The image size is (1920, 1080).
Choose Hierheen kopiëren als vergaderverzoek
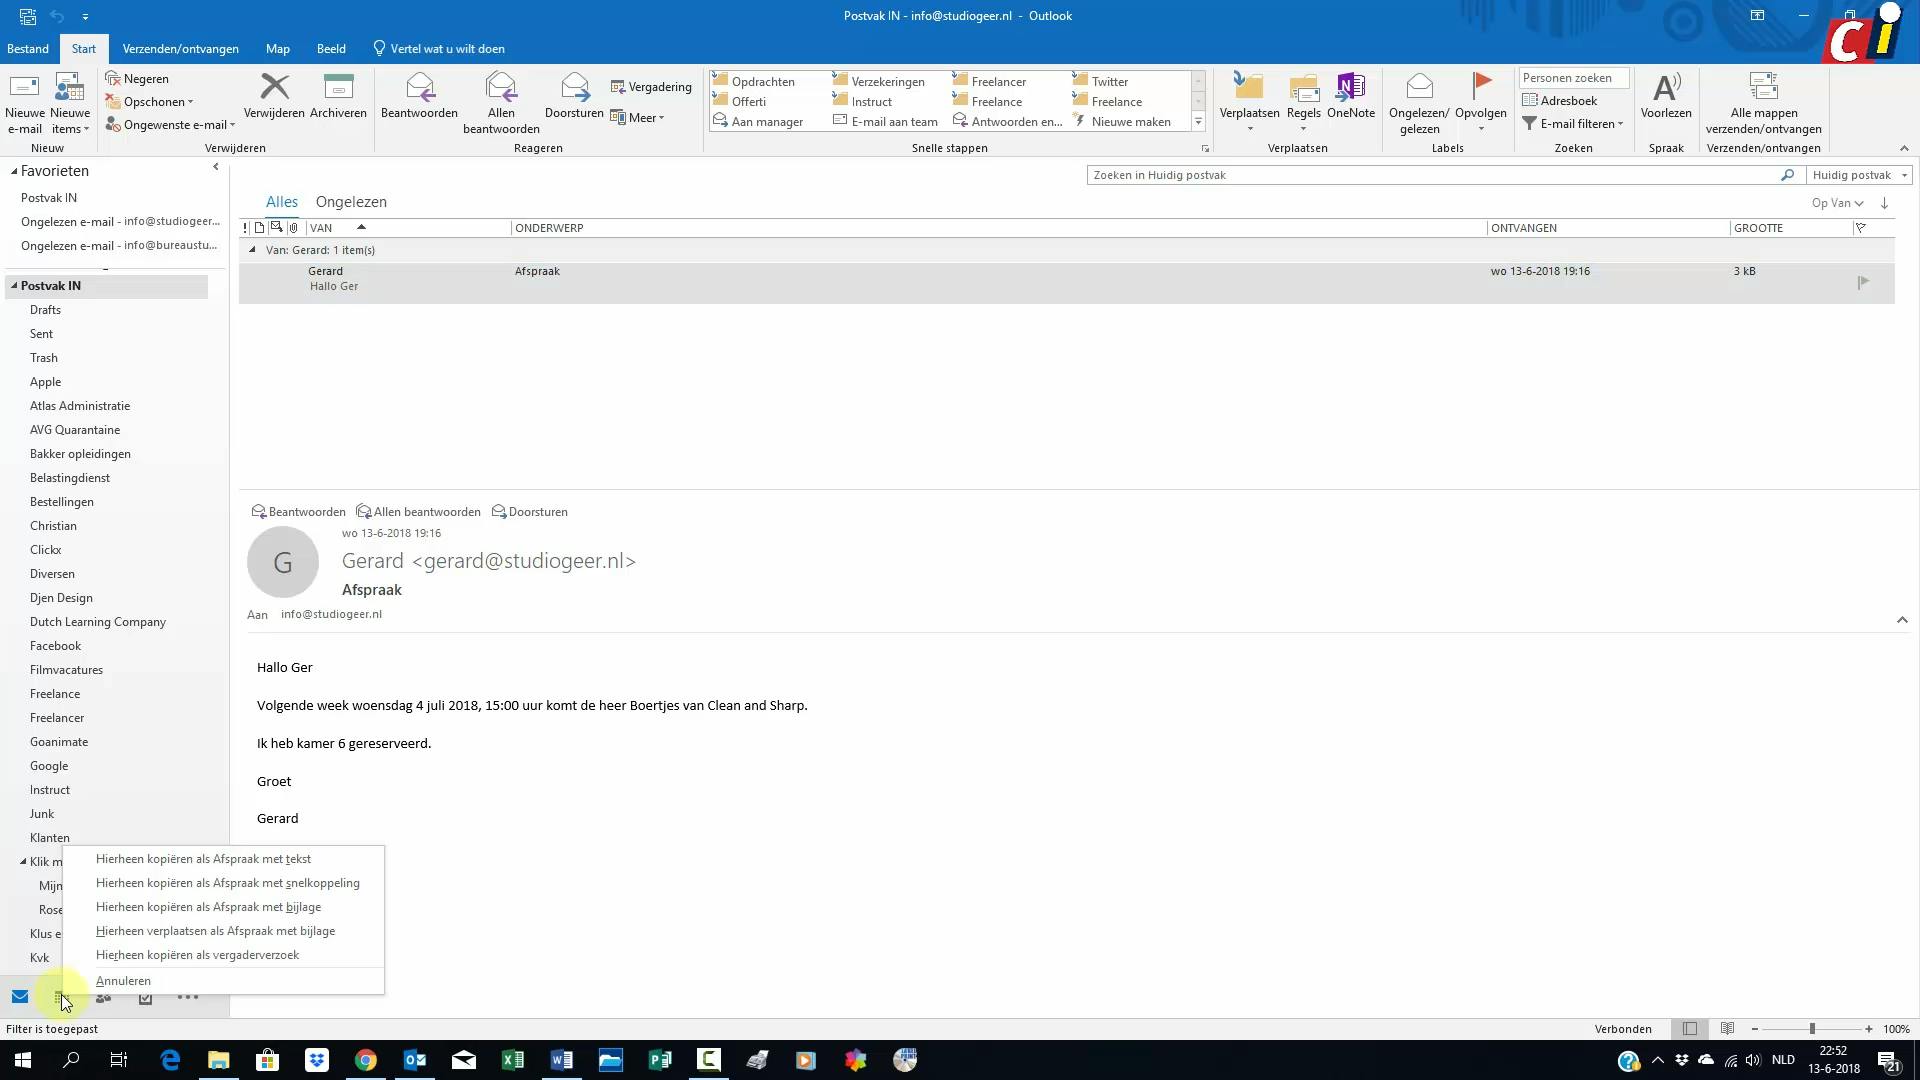pos(197,955)
